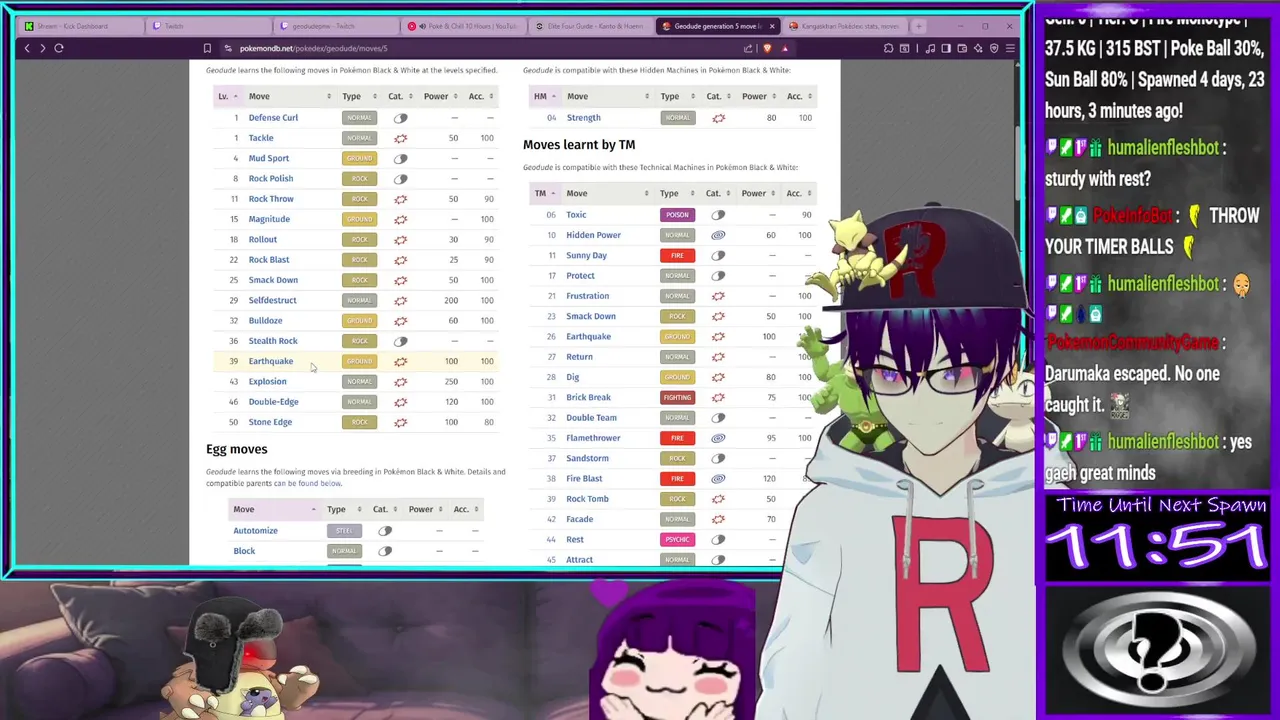Click the status category icon for Toxic

coord(718,215)
